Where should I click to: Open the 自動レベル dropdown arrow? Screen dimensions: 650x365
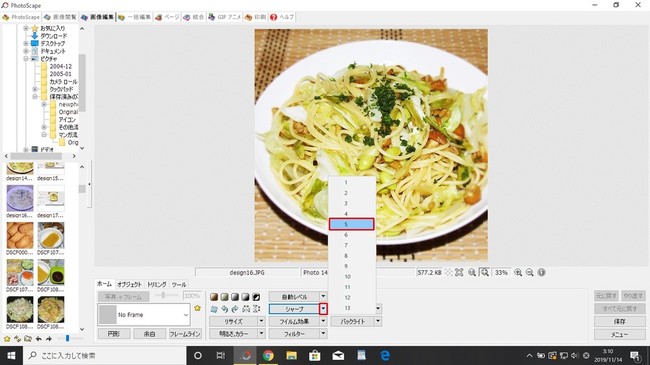point(323,297)
